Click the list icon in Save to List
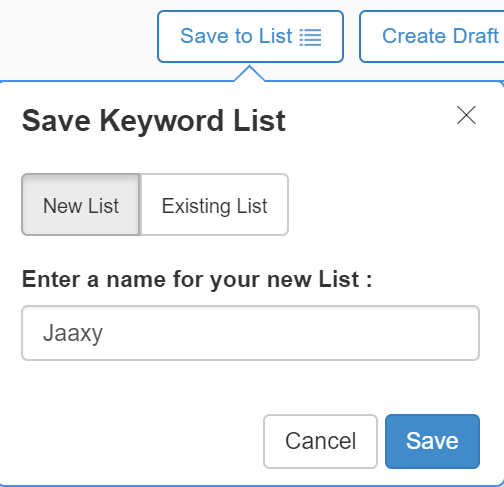Image resolution: width=504 pixels, height=487 pixels. [310, 37]
